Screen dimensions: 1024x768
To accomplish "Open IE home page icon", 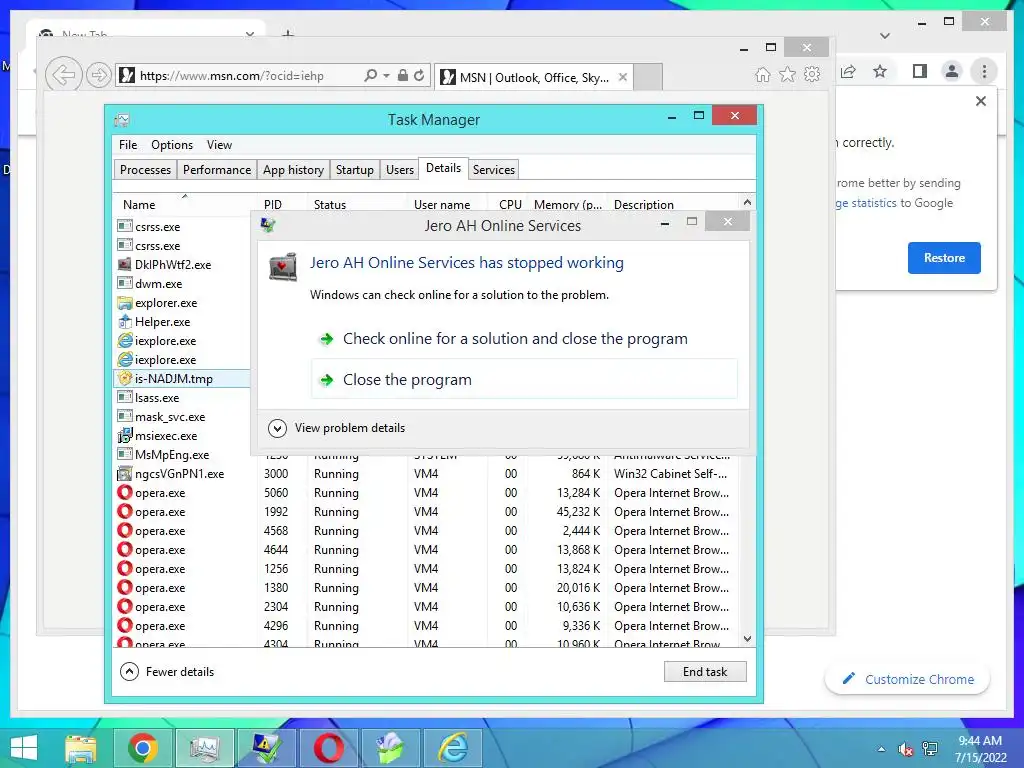I will pyautogui.click(x=763, y=74).
